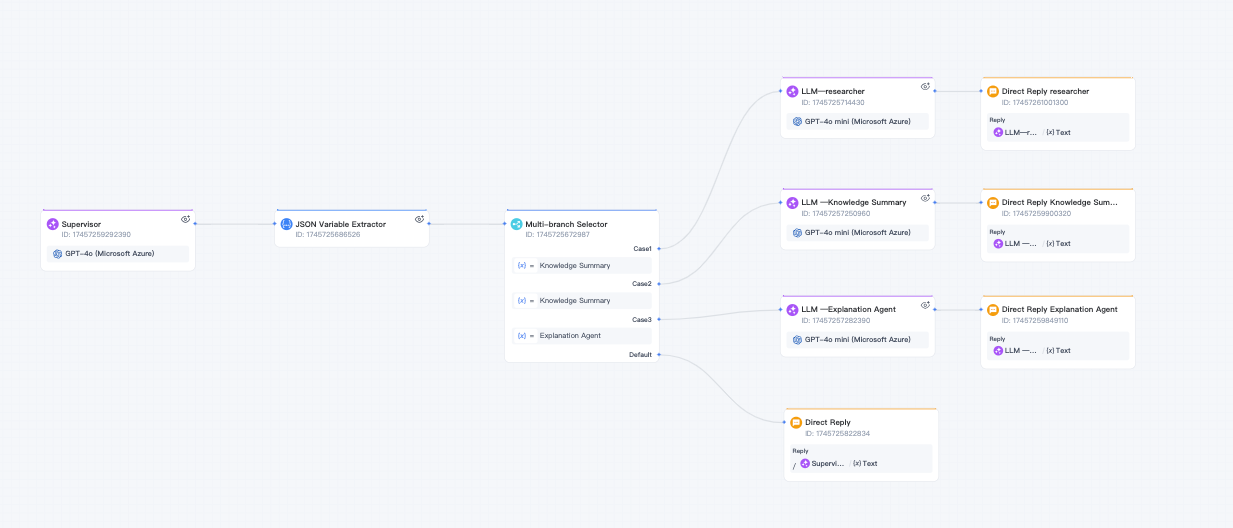Click the Case1 output connector dot
1233x528 pixels.
[659, 248]
